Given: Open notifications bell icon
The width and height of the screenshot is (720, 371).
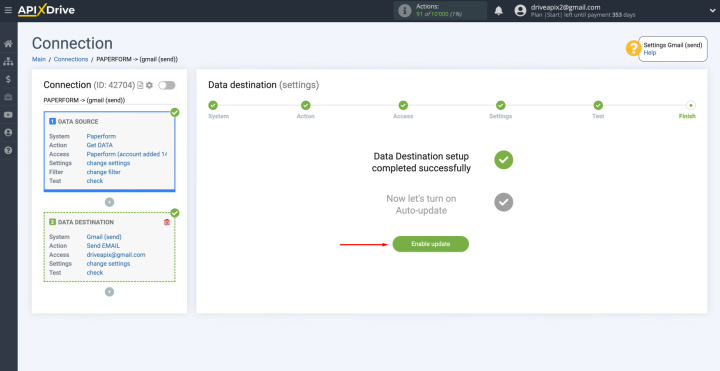Looking at the screenshot, I should coord(499,11).
